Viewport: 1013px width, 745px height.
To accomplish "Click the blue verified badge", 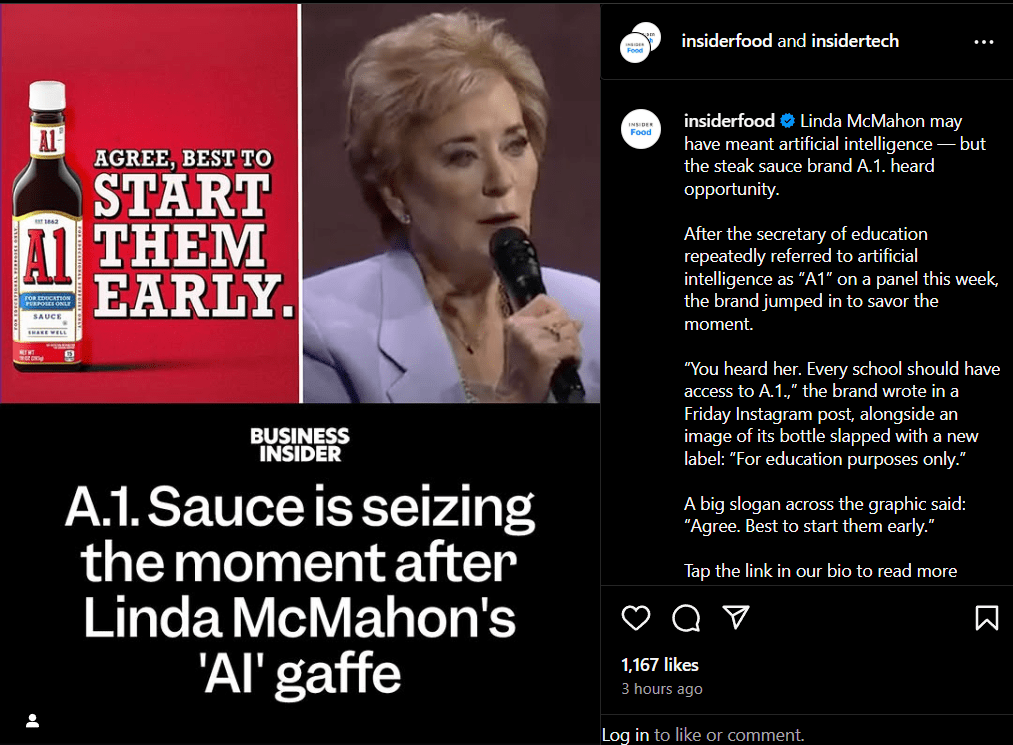I will 788,121.
